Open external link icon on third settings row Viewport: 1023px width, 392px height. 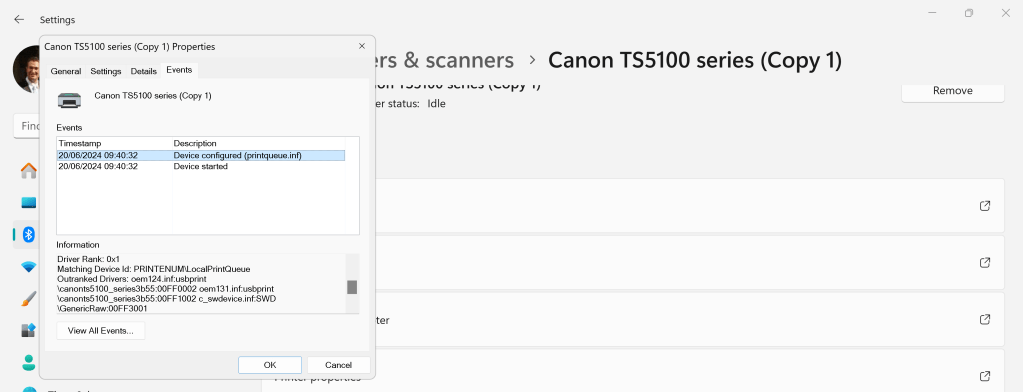[985, 320]
